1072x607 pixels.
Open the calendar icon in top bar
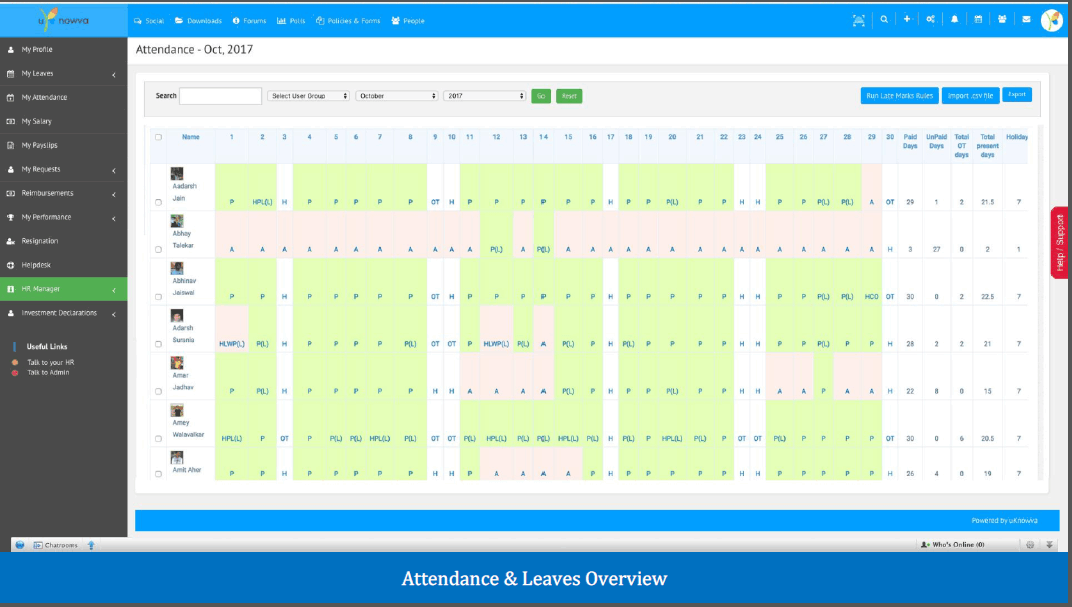tap(978, 20)
